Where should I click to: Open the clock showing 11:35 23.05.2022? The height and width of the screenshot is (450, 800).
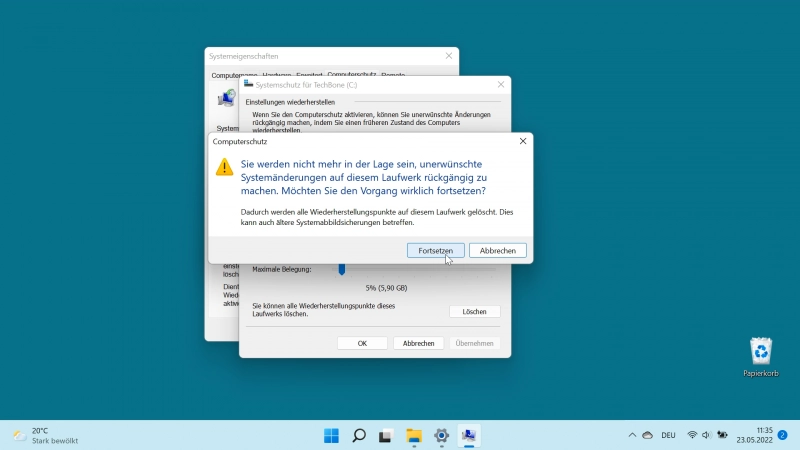(x=754, y=435)
